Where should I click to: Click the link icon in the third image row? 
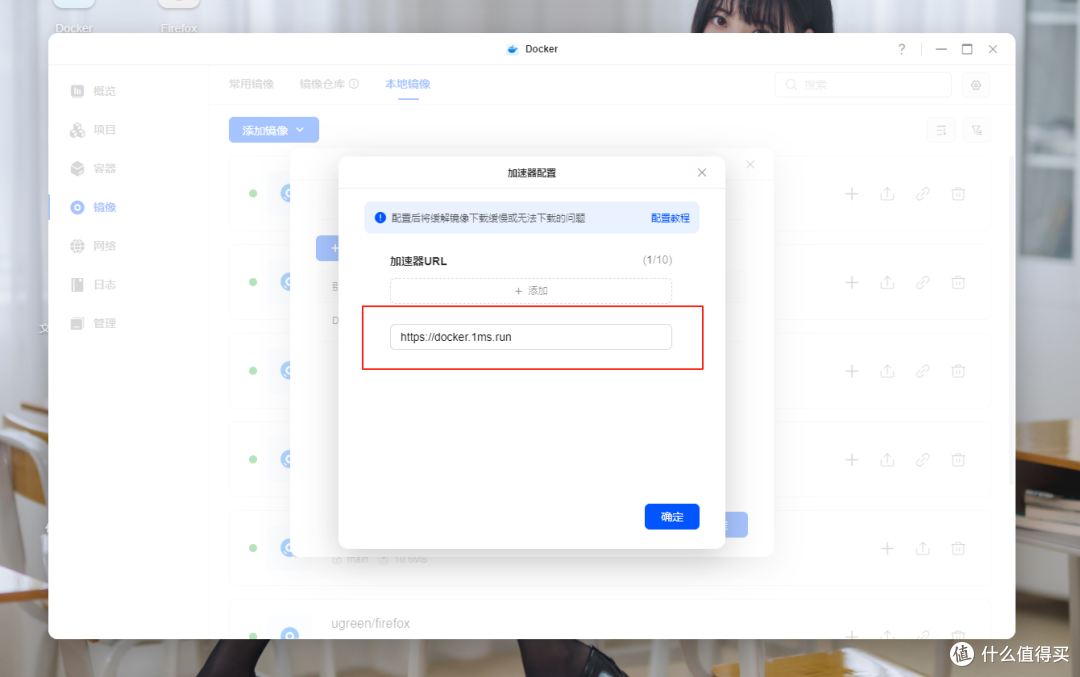coord(923,371)
